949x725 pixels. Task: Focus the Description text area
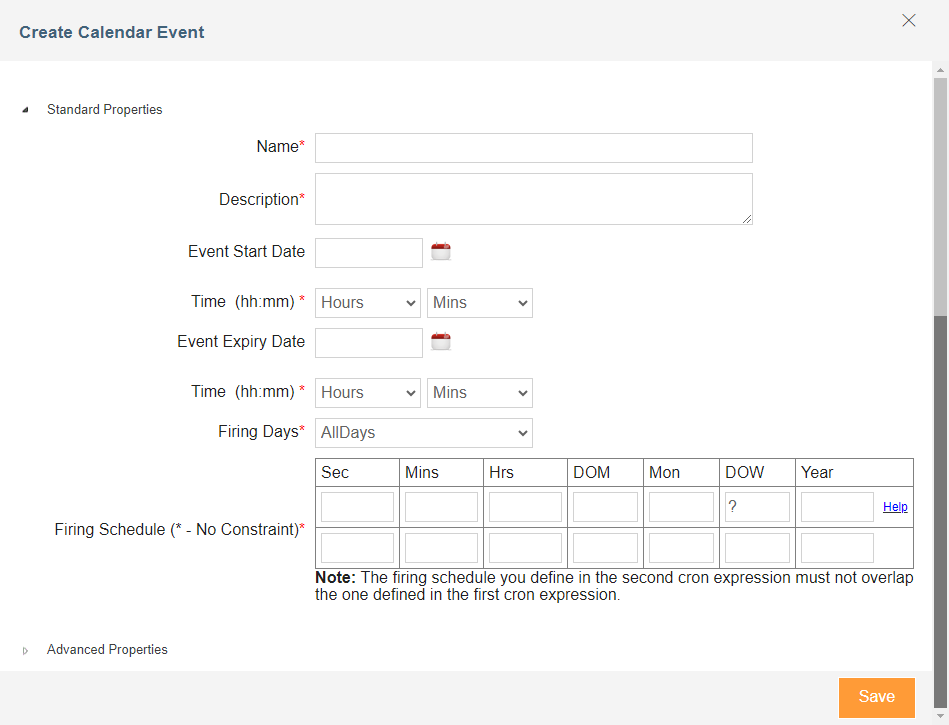coord(534,199)
